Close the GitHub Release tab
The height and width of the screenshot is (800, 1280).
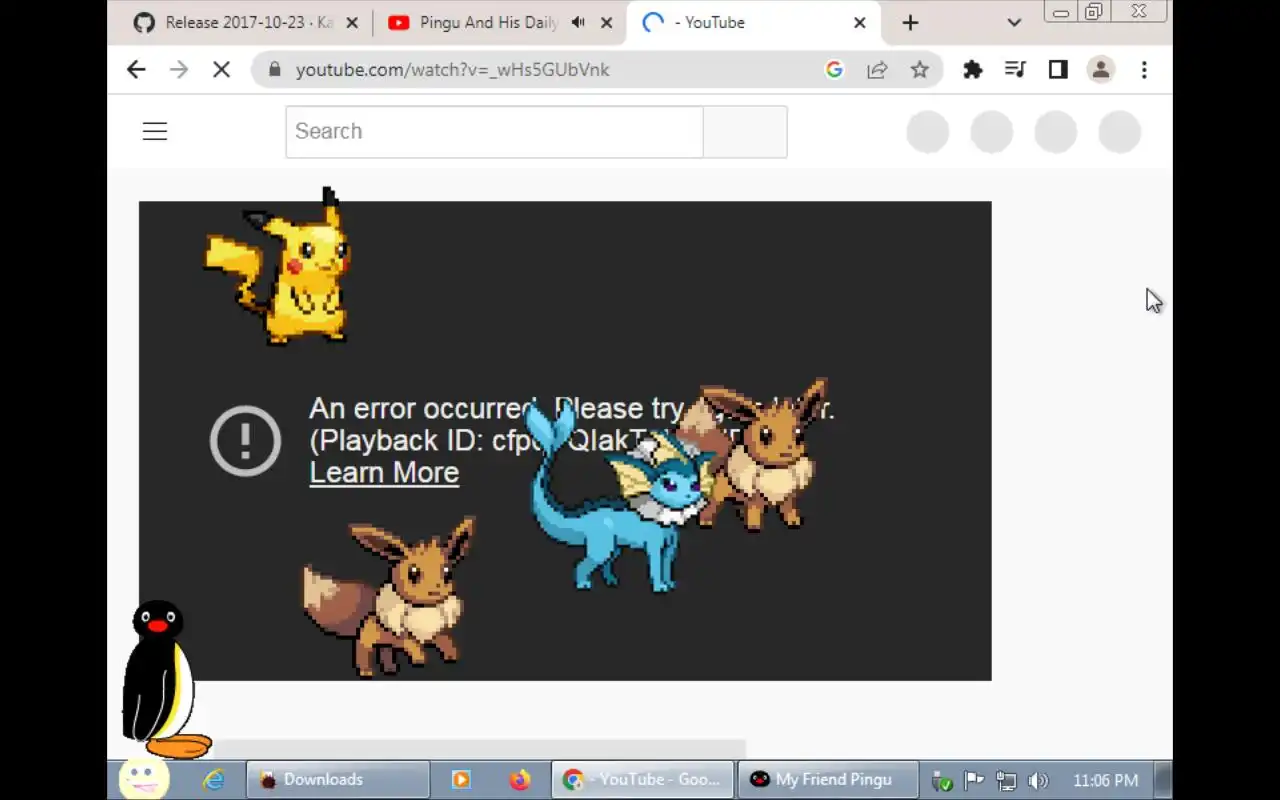pos(352,22)
